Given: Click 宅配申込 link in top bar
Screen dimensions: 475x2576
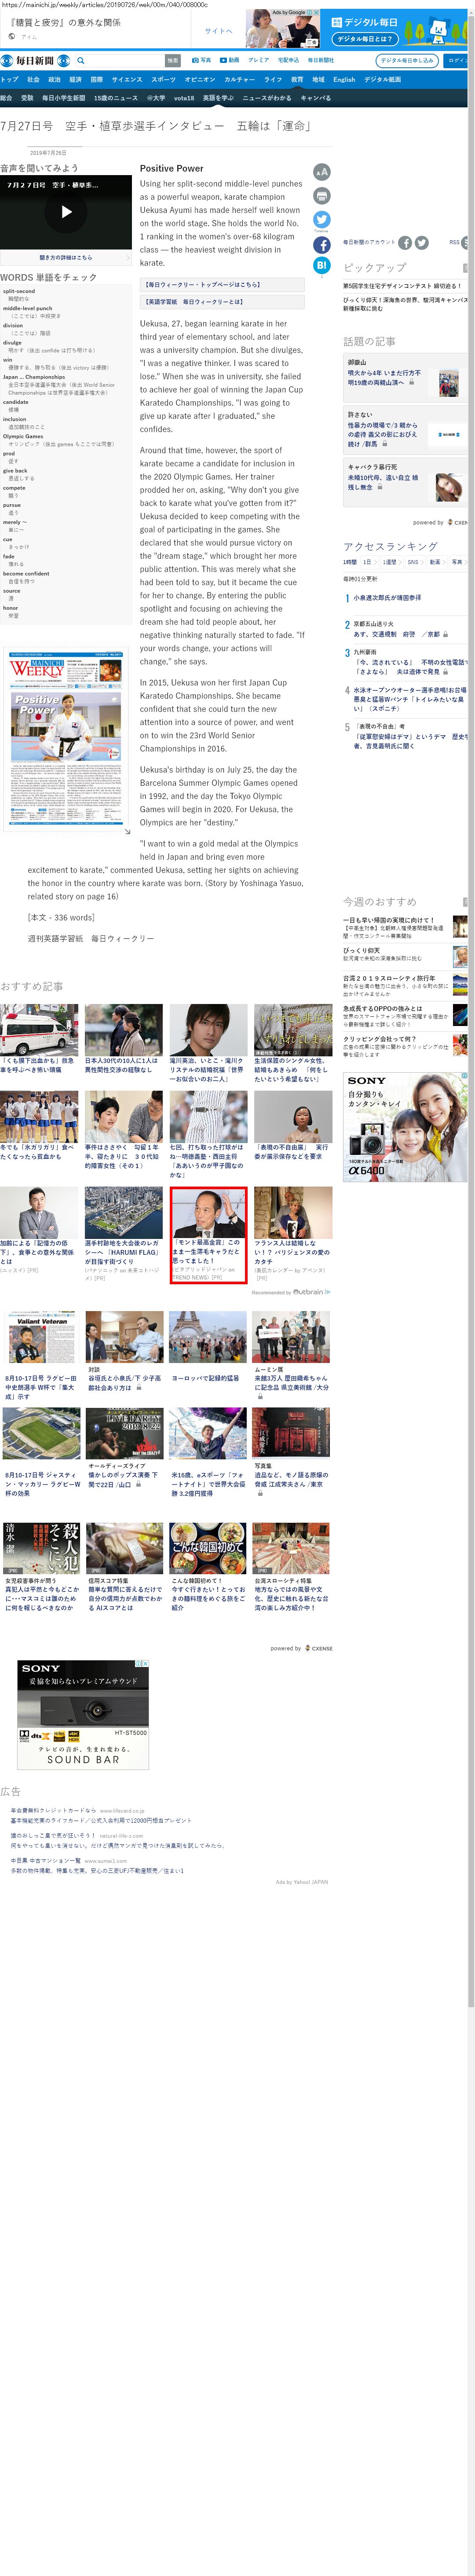Looking at the screenshot, I should click(x=288, y=60).
